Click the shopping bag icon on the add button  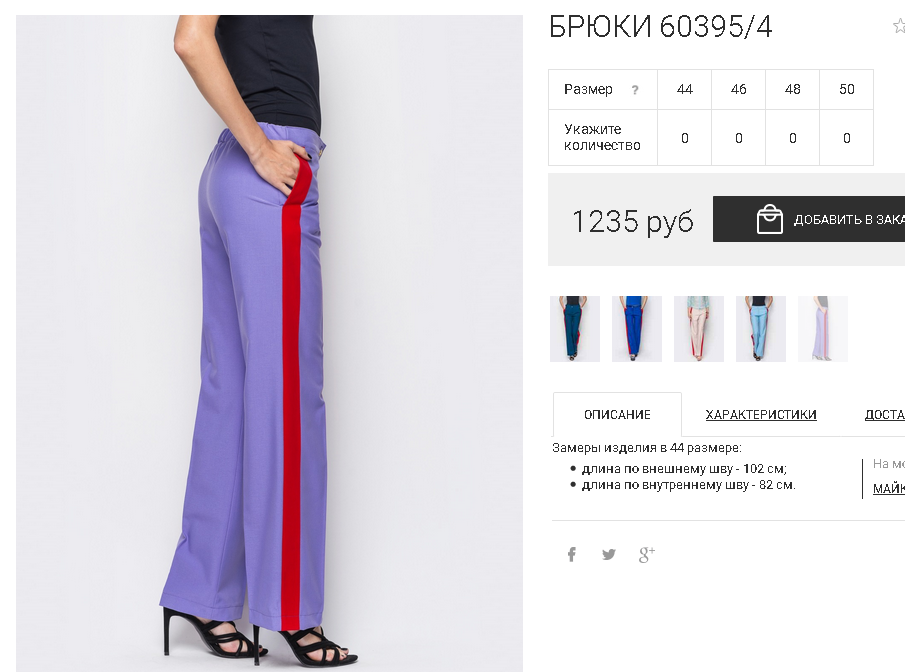tap(769, 219)
